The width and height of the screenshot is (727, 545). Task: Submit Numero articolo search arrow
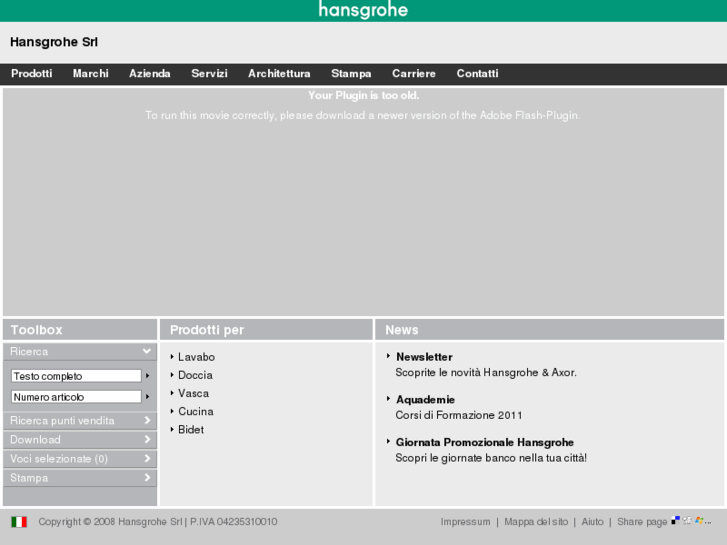[147, 397]
